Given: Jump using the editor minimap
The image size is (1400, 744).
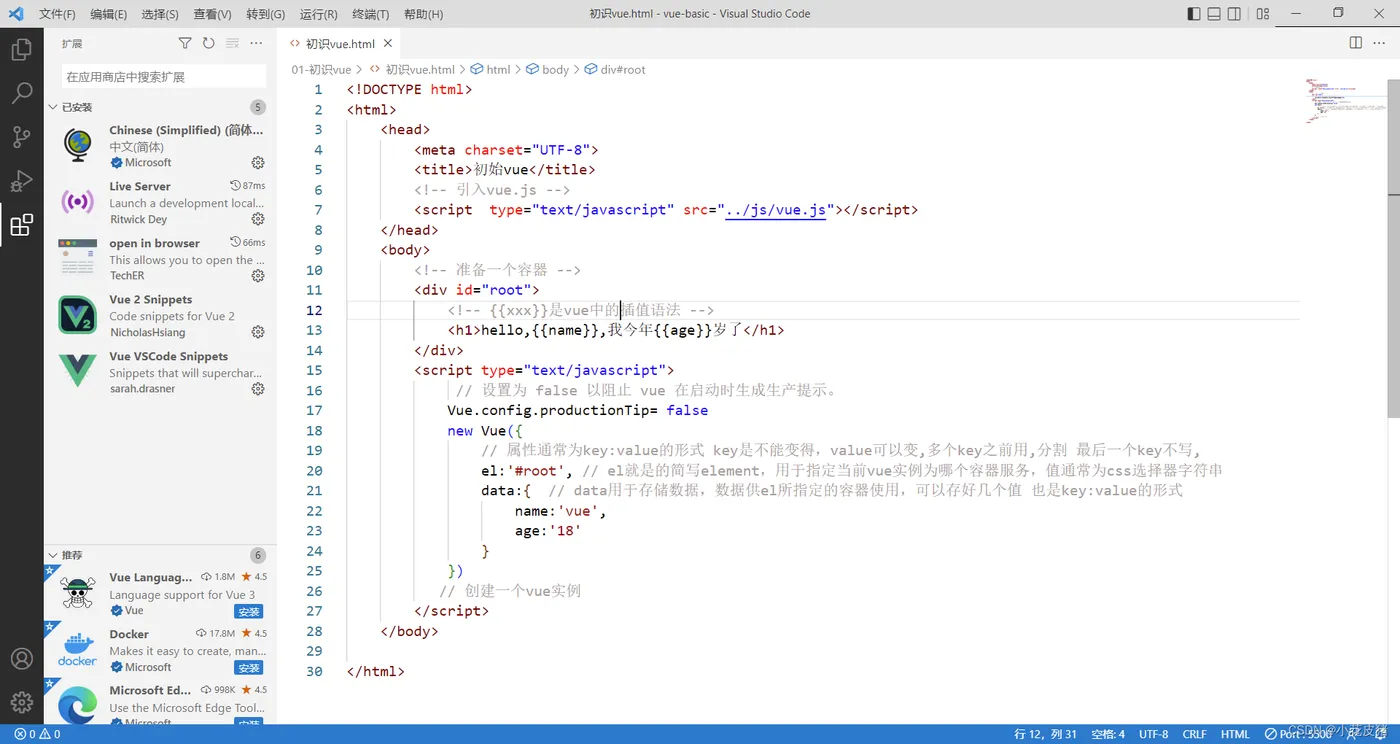Looking at the screenshot, I should [x=1344, y=100].
